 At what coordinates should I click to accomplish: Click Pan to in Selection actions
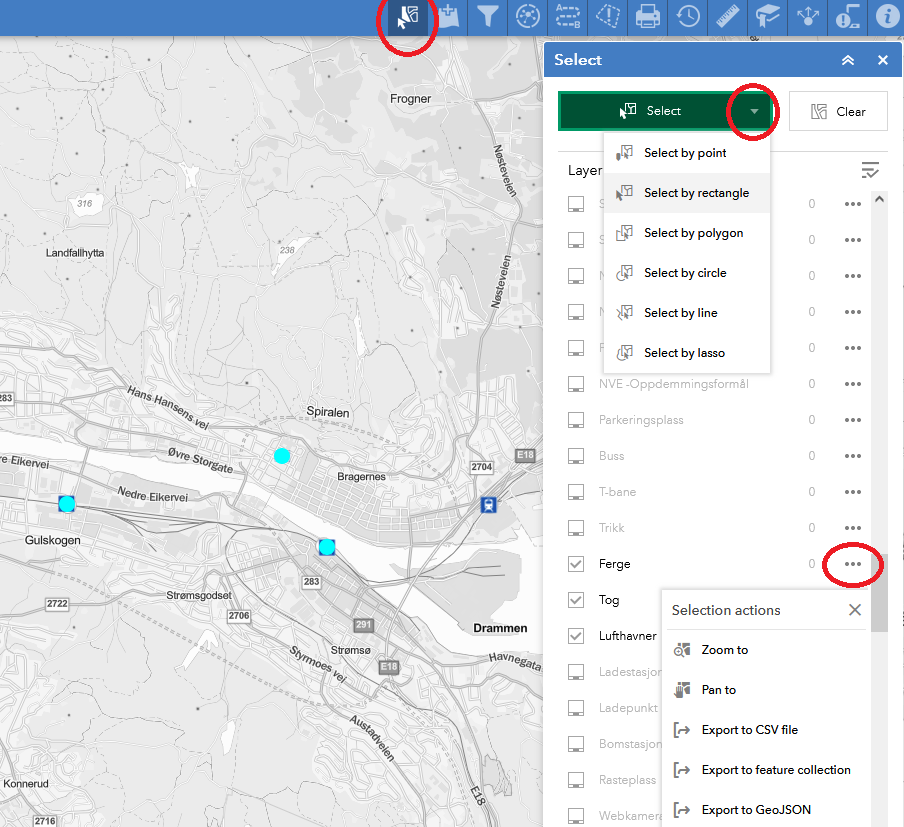718,690
